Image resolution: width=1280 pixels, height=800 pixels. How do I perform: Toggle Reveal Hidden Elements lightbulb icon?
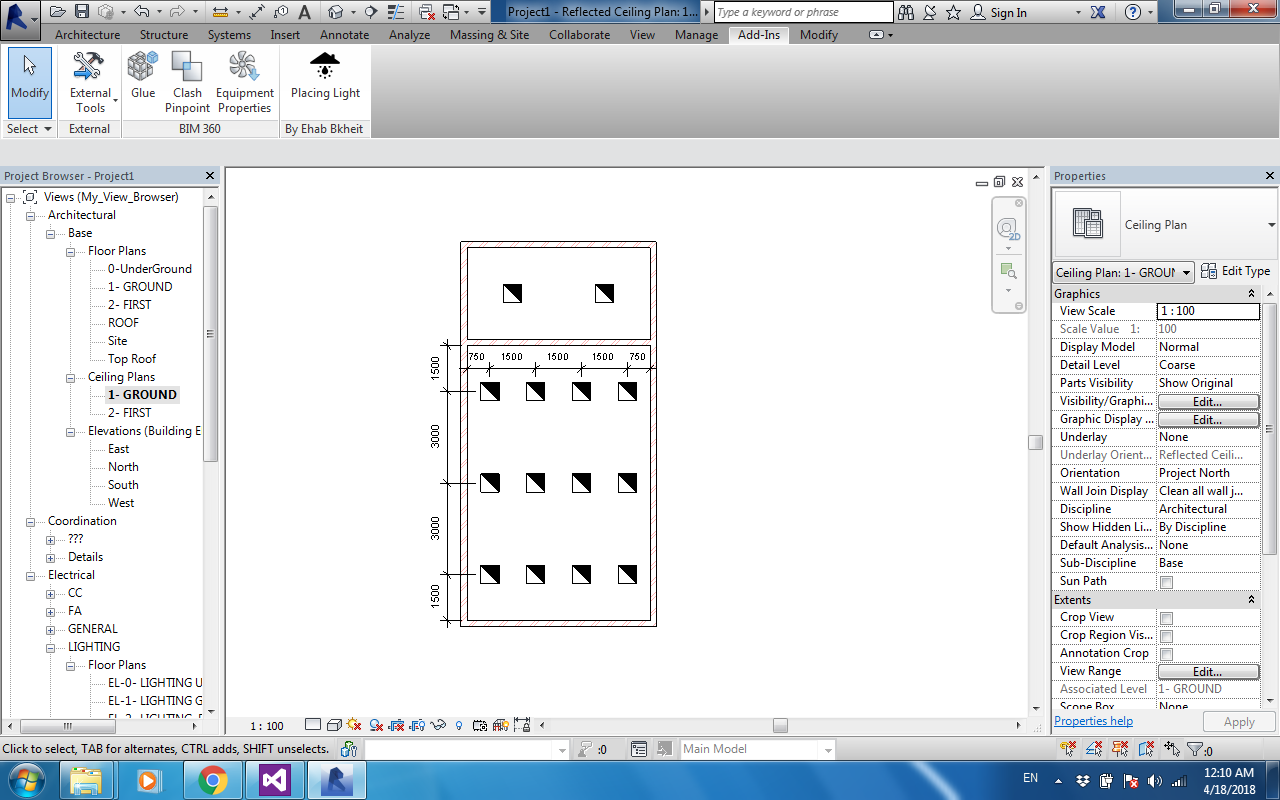(459, 725)
